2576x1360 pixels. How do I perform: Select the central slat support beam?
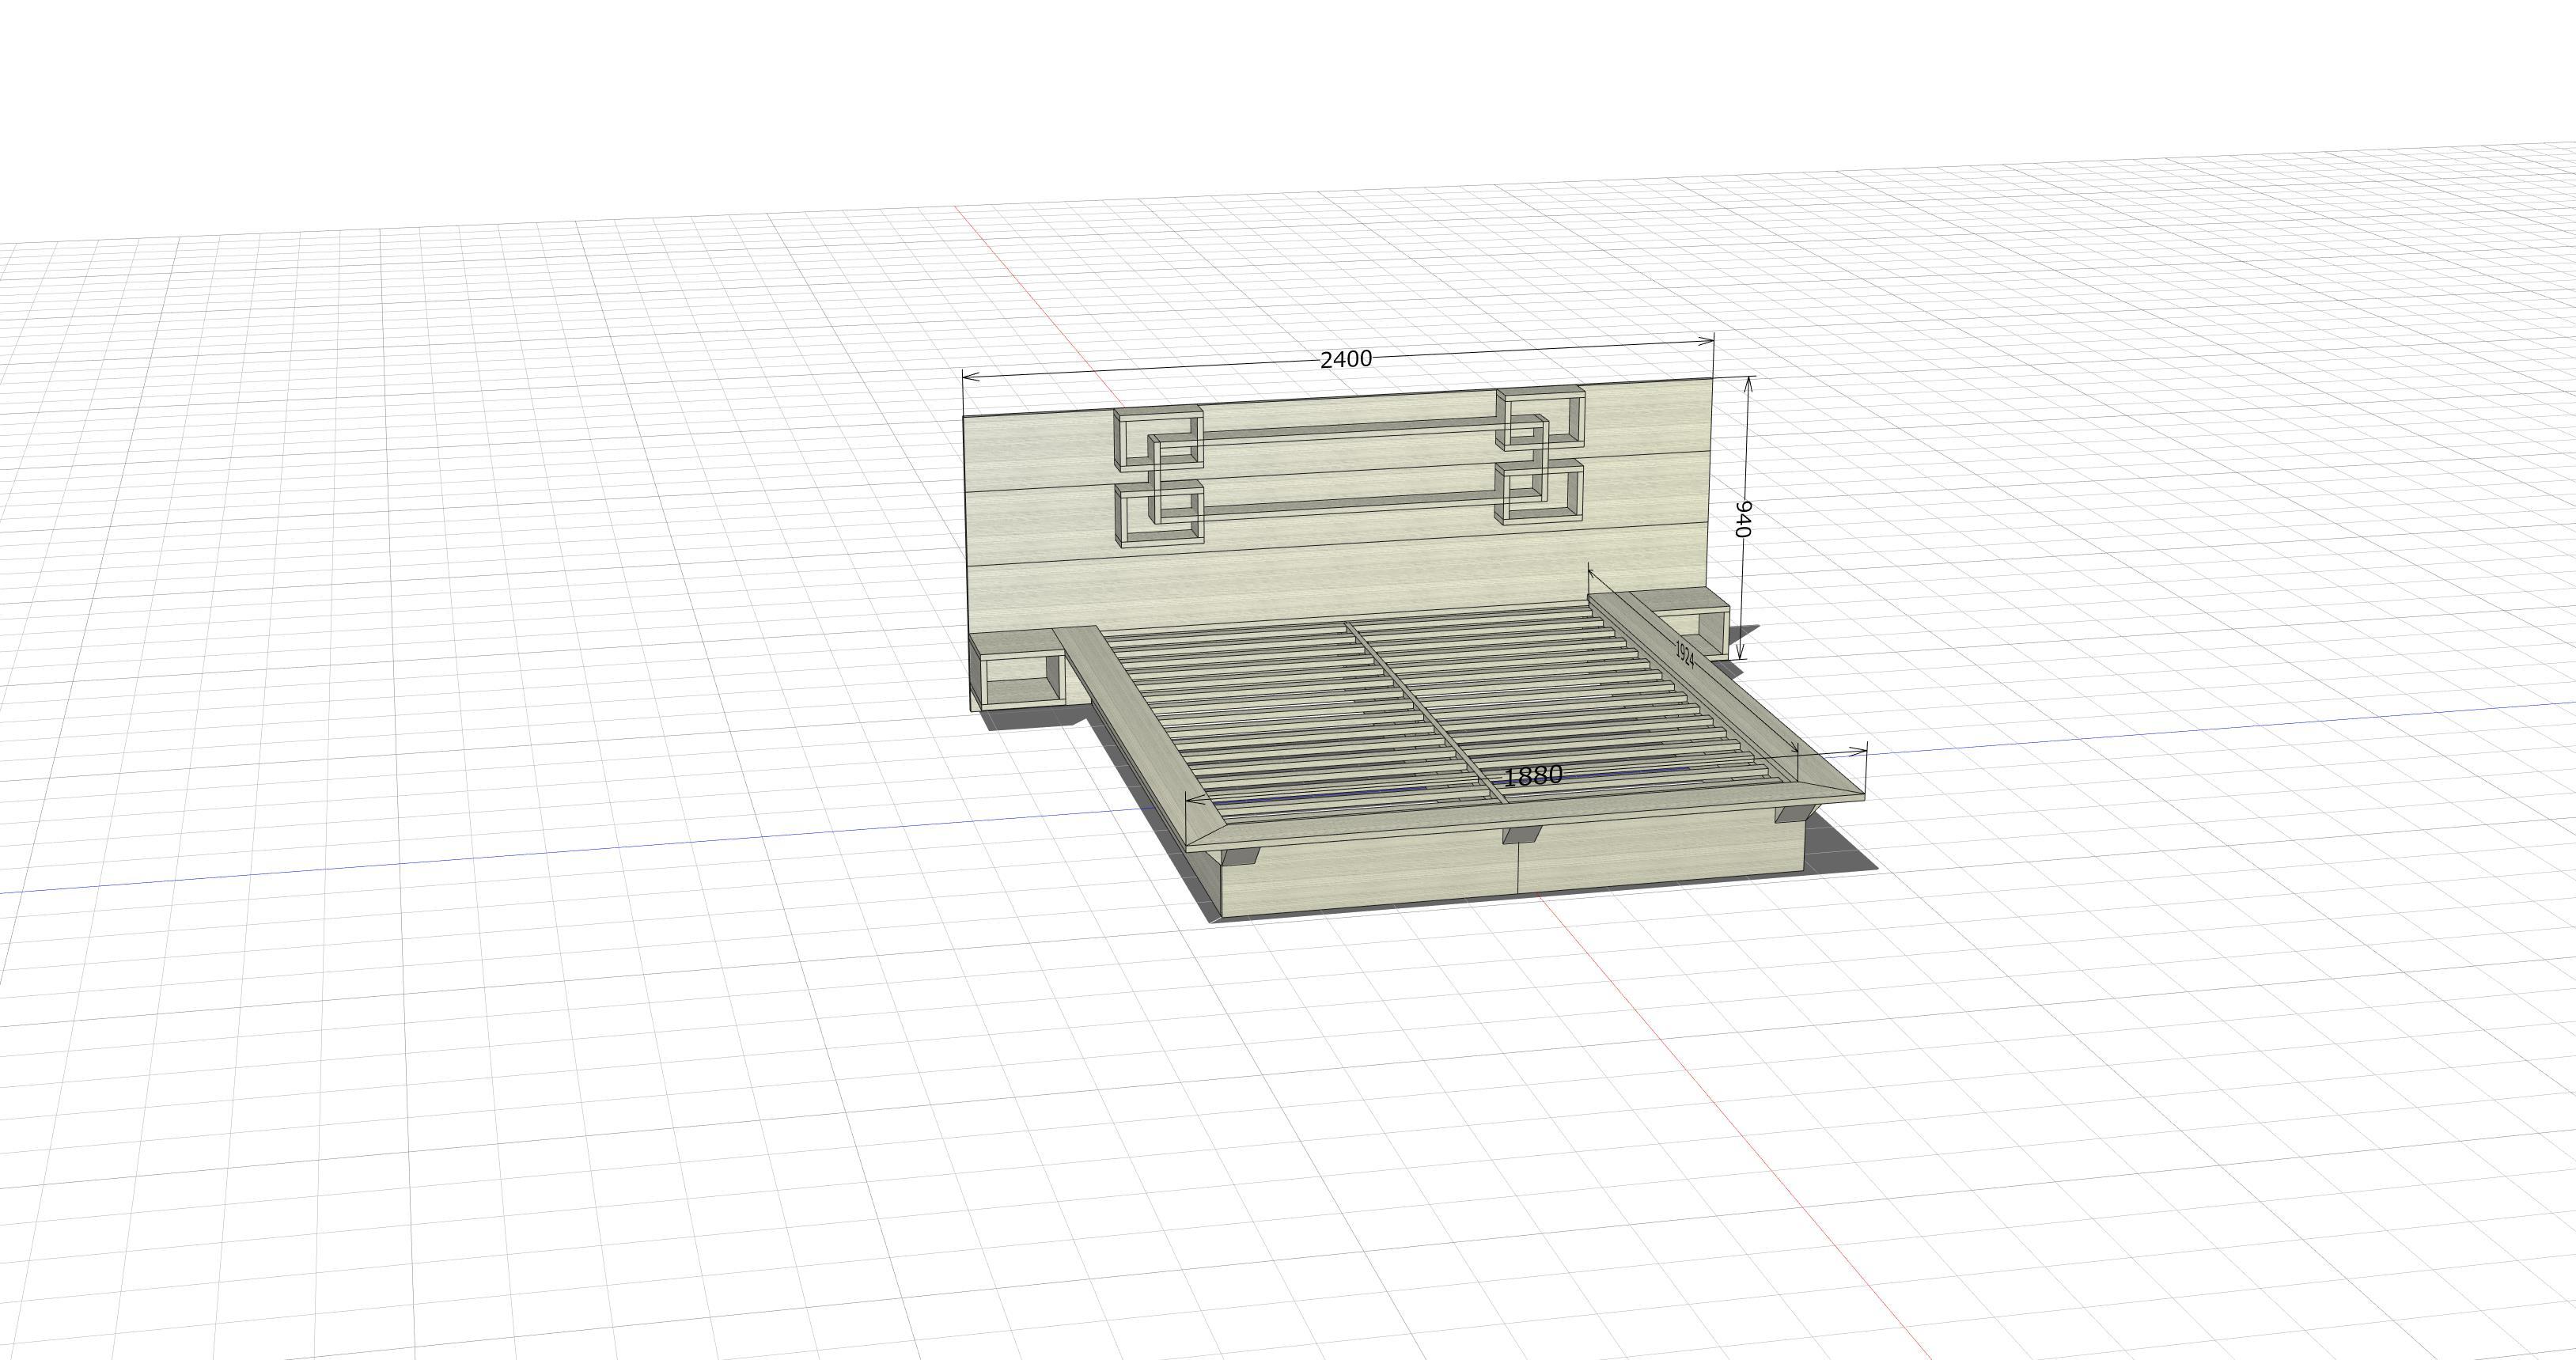(x=1424, y=711)
